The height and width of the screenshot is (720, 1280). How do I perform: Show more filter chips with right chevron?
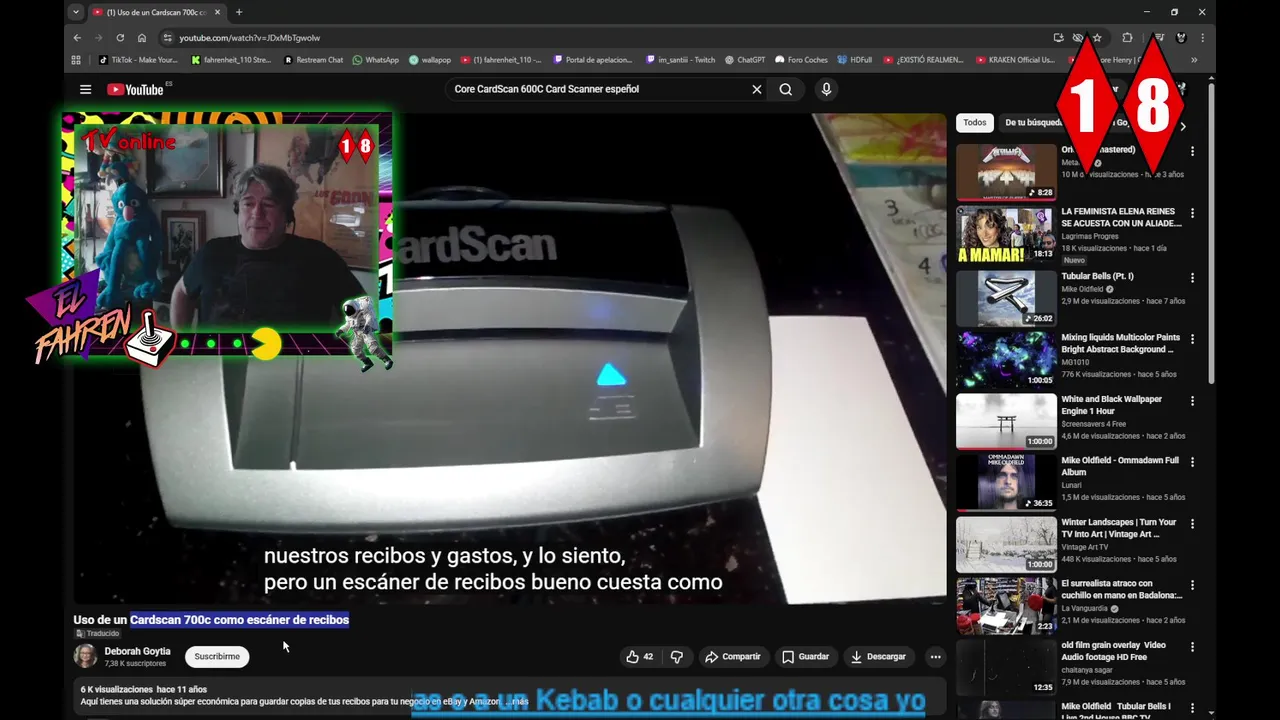[1183, 126]
